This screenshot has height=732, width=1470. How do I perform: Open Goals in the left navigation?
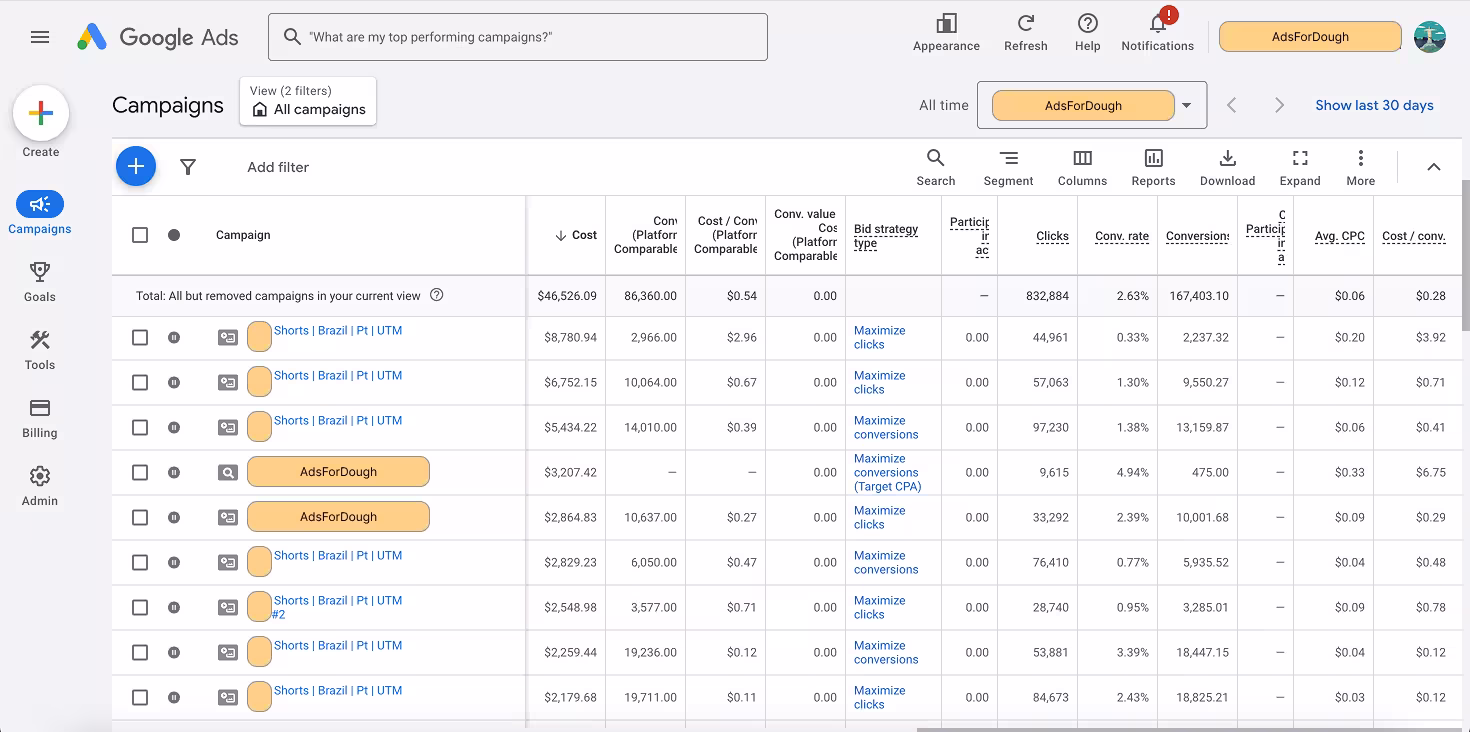coord(40,282)
